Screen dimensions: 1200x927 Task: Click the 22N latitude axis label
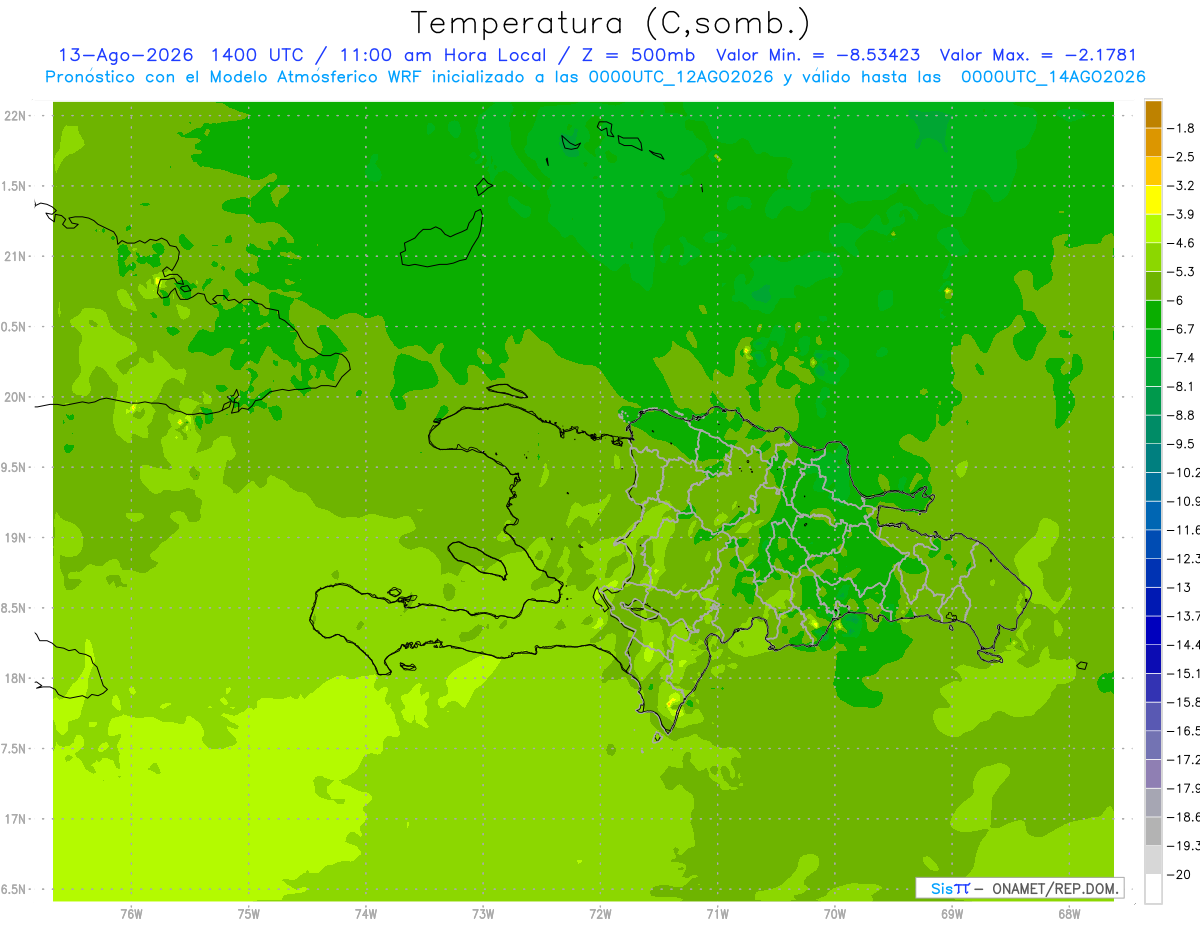point(15,116)
